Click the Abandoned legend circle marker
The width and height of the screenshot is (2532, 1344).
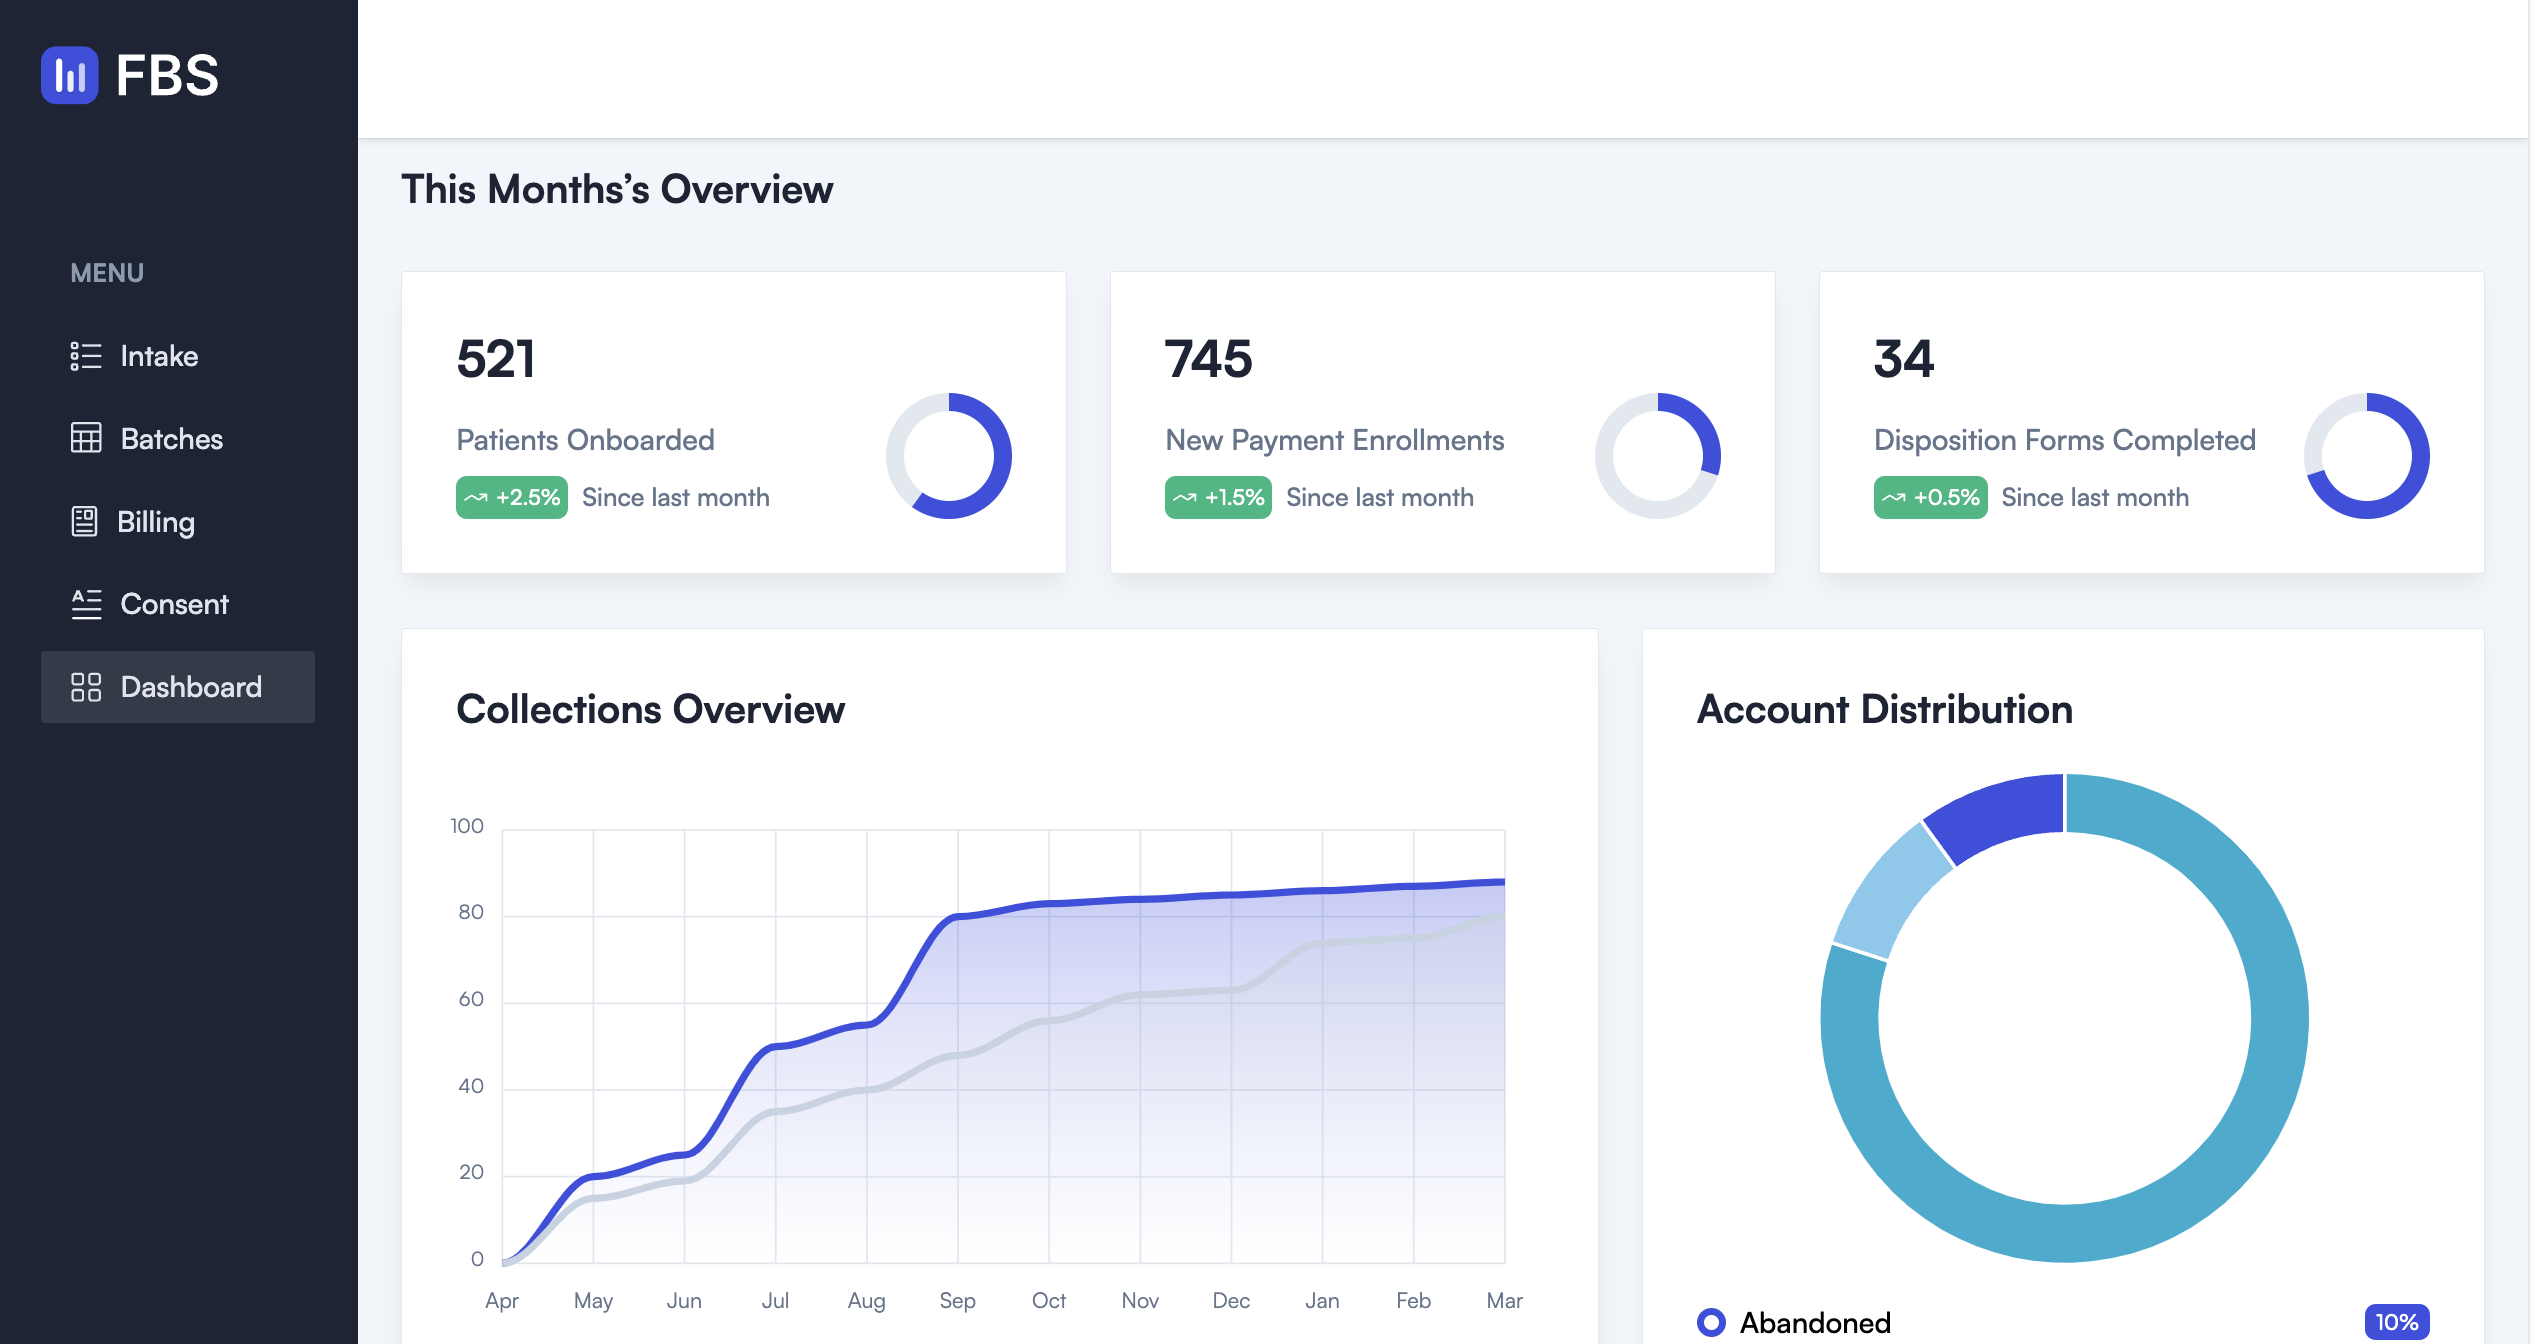1713,1322
